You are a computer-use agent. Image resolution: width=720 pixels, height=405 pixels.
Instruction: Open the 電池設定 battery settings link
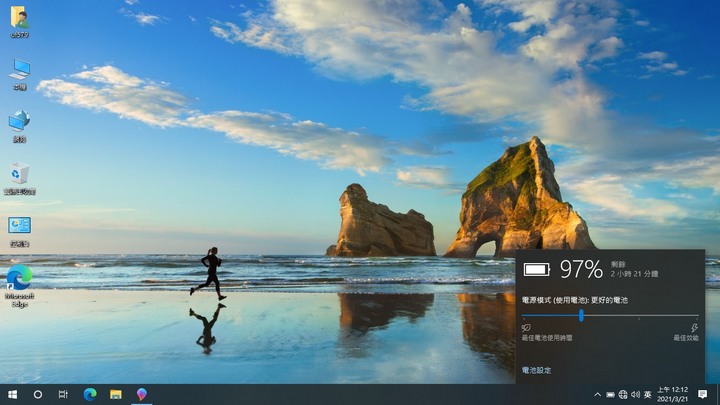(x=536, y=370)
